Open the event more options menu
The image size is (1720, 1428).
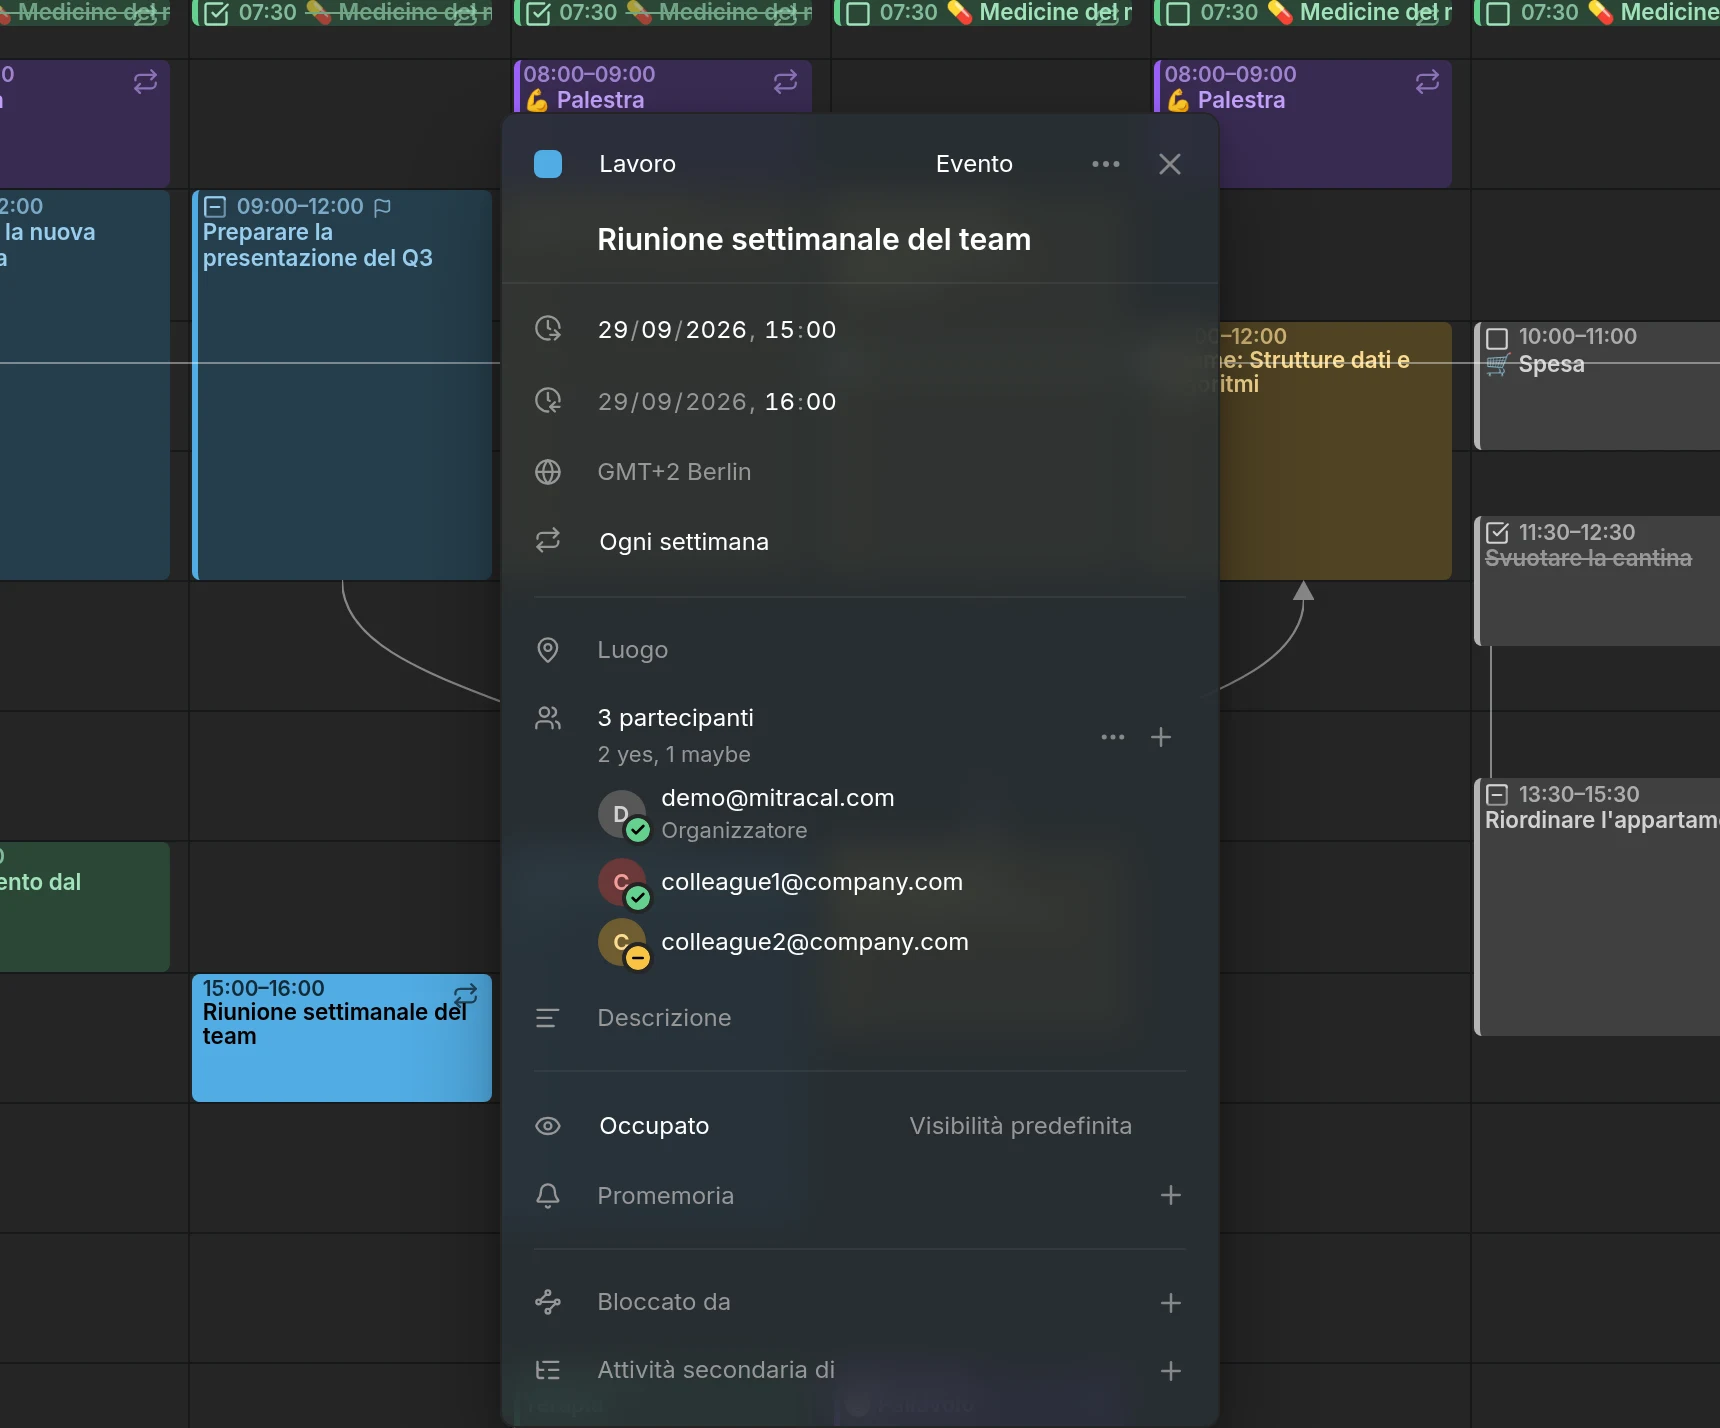point(1106,164)
